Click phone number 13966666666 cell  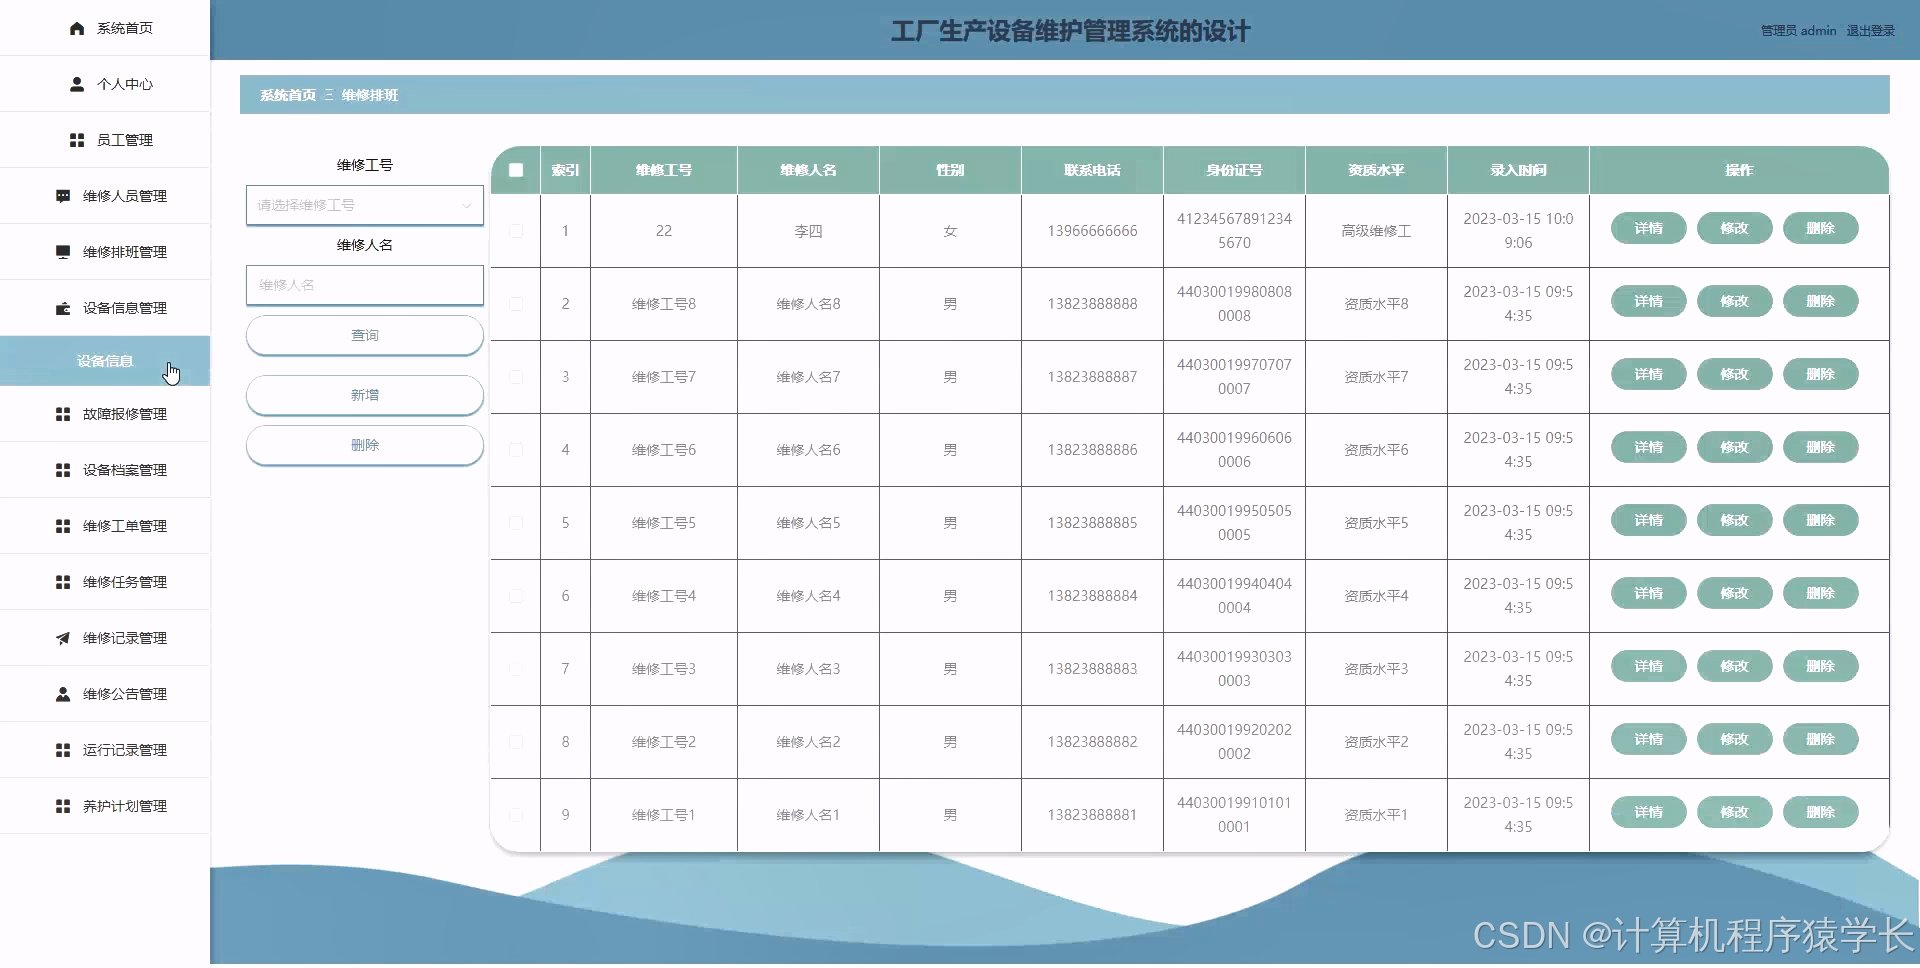click(x=1092, y=231)
